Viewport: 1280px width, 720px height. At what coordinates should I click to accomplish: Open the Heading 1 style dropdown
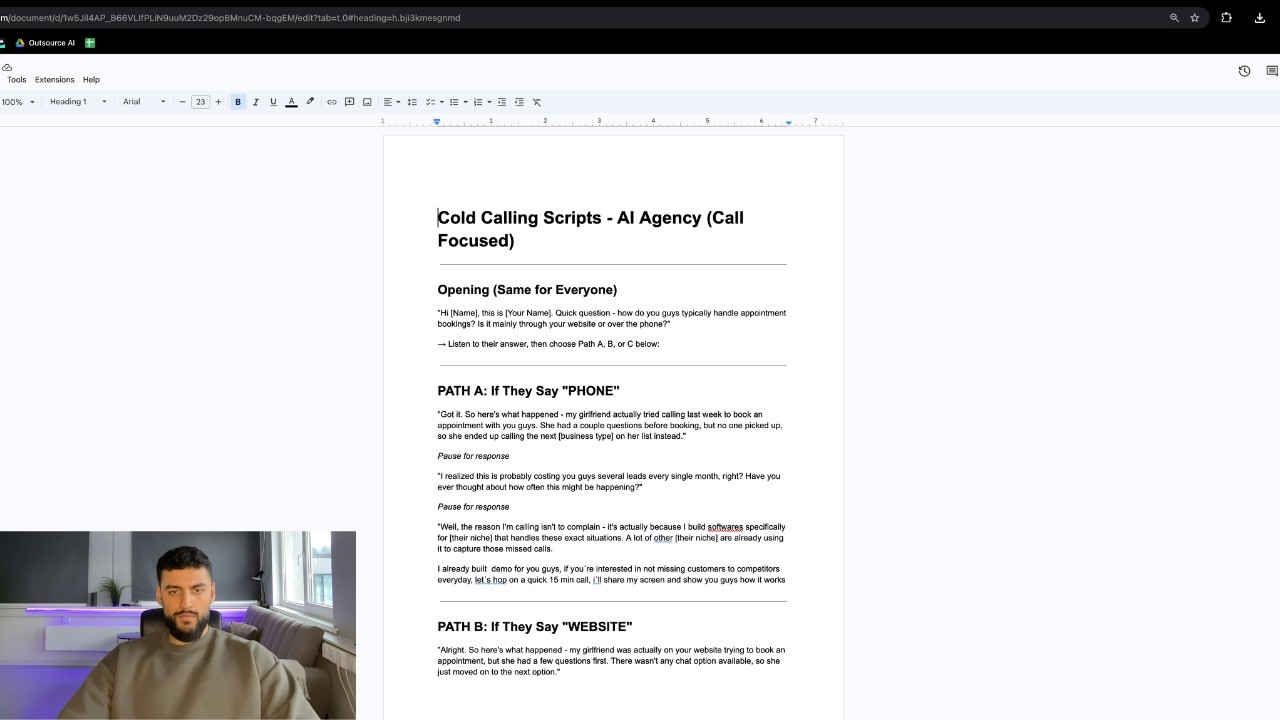point(78,102)
